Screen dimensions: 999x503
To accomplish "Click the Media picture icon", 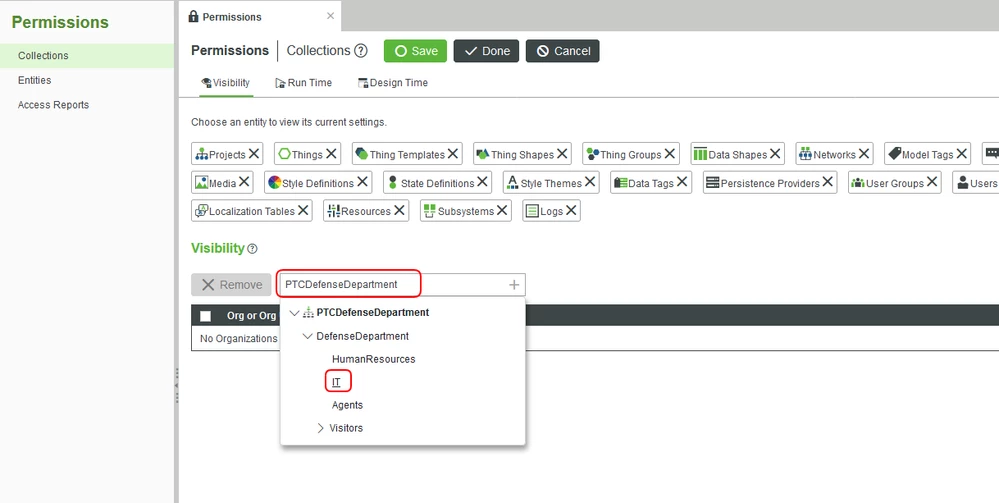I will click(x=202, y=183).
